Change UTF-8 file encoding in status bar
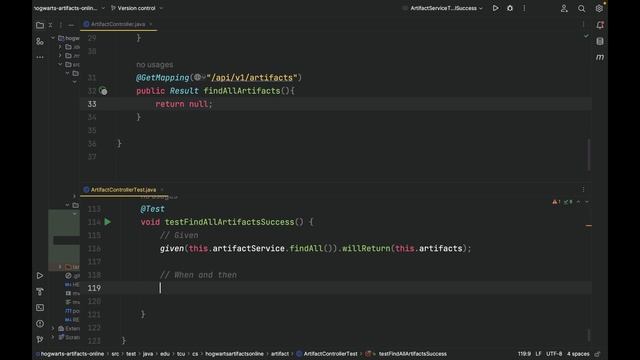640x360 pixels. pos(554,354)
